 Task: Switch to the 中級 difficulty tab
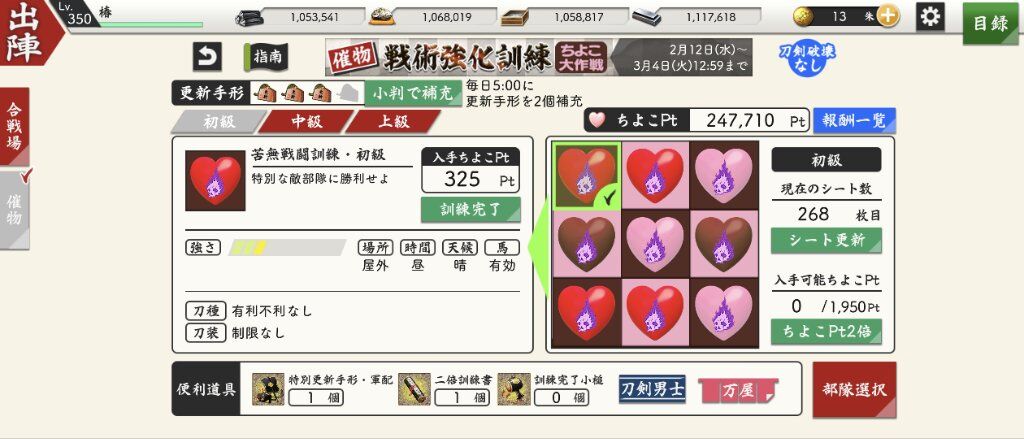pos(306,122)
